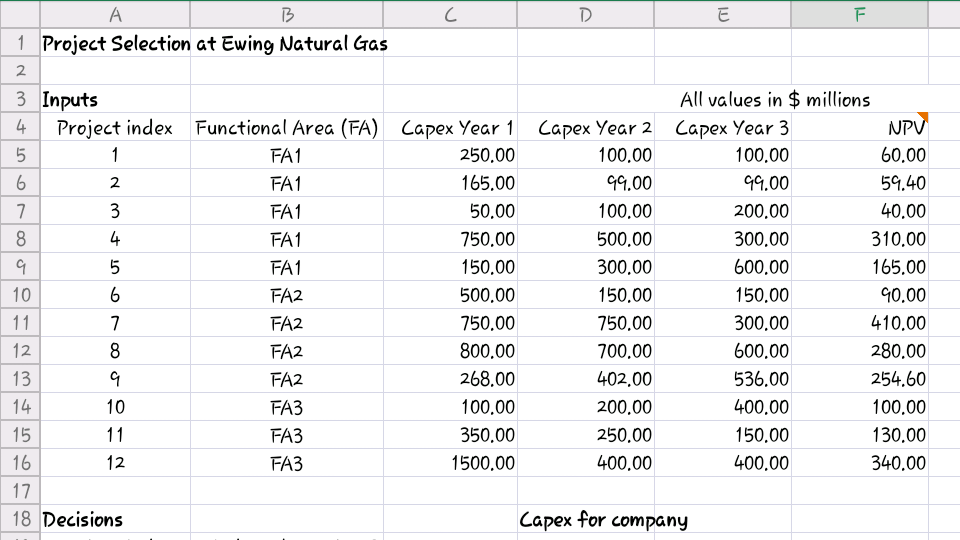Image resolution: width=960 pixels, height=540 pixels.
Task: Select column A header
Action: pyautogui.click(x=115, y=14)
